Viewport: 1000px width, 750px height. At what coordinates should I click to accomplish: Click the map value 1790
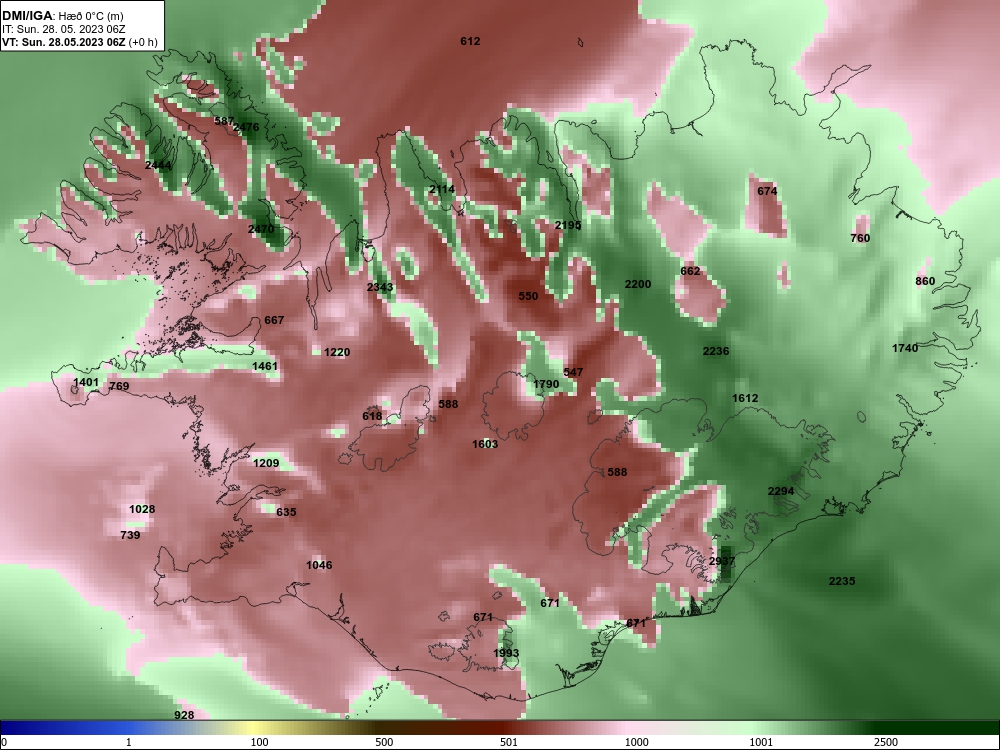tap(546, 385)
